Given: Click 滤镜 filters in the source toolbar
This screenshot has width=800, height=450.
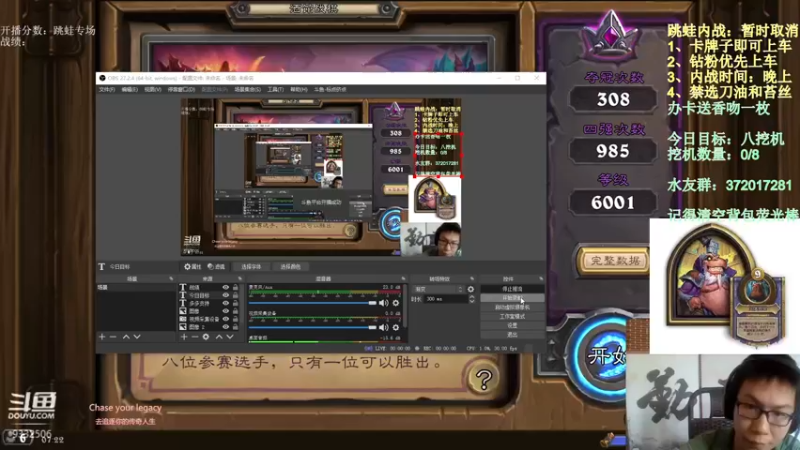Looking at the screenshot, I should (x=216, y=267).
